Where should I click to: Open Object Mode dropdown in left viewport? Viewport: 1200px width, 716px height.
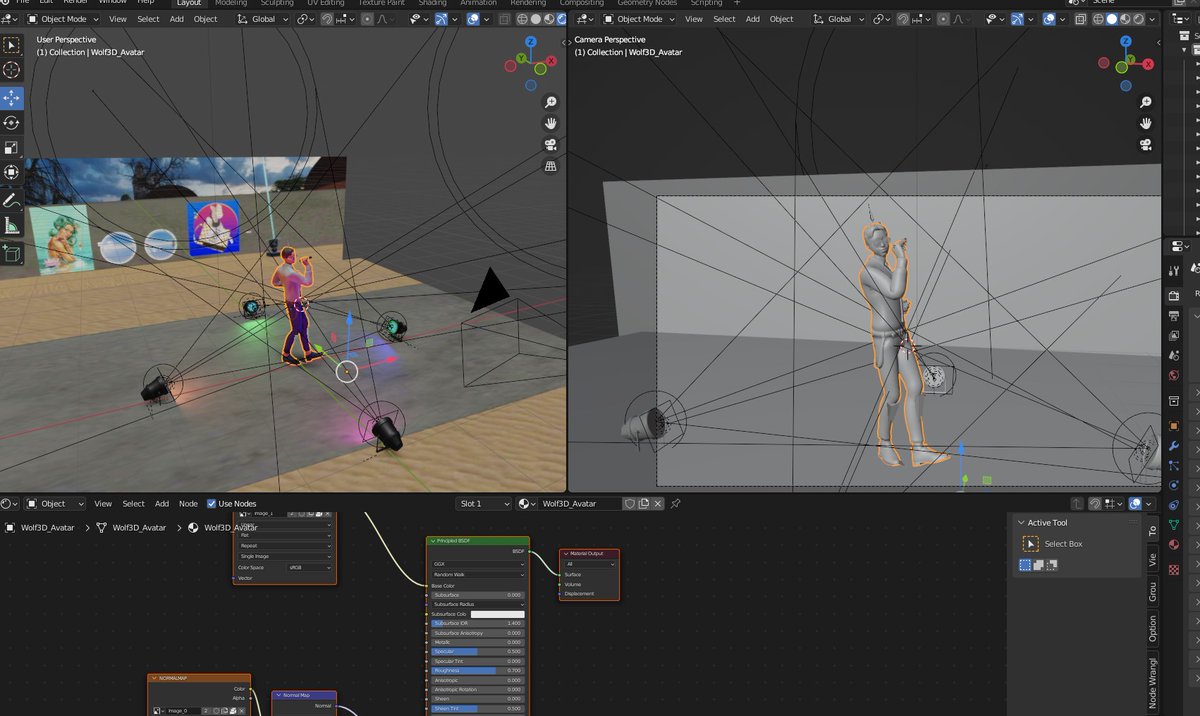click(62, 19)
